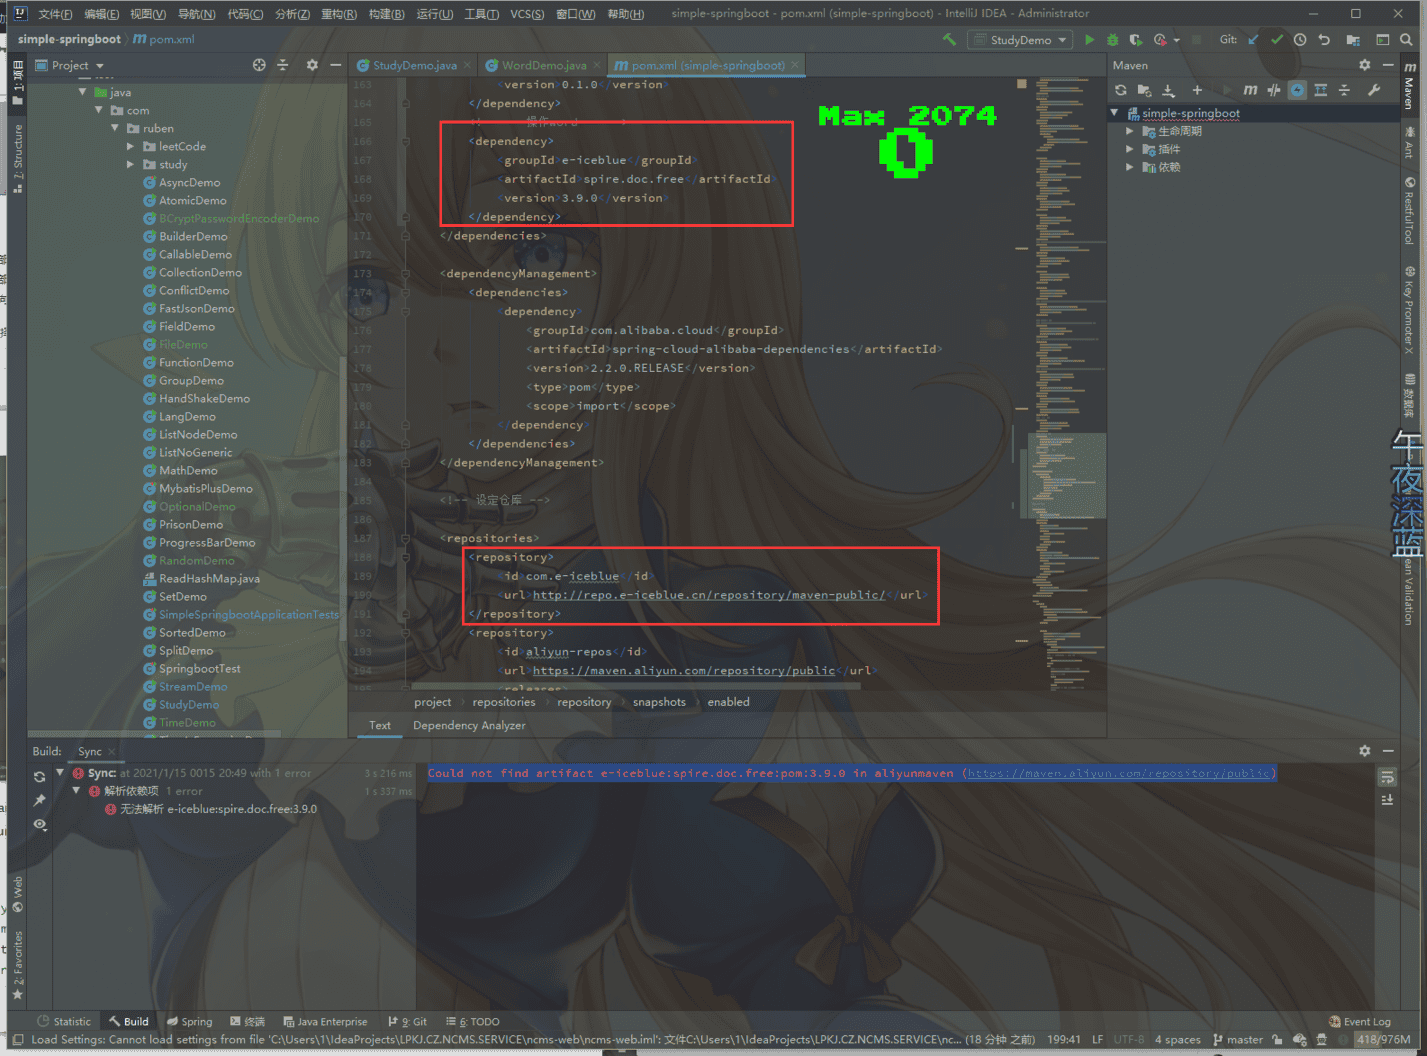Run StudyDemo with the green play button
Viewport: 1427px width, 1056px height.
[1089, 40]
